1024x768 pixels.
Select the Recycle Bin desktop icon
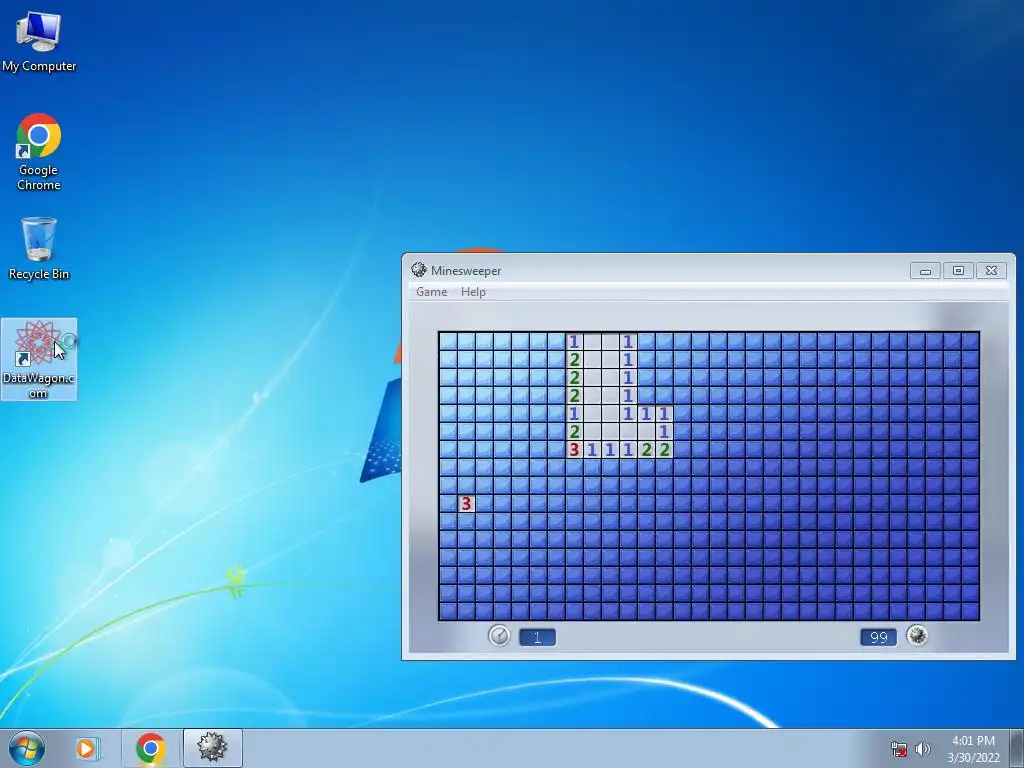[39, 249]
